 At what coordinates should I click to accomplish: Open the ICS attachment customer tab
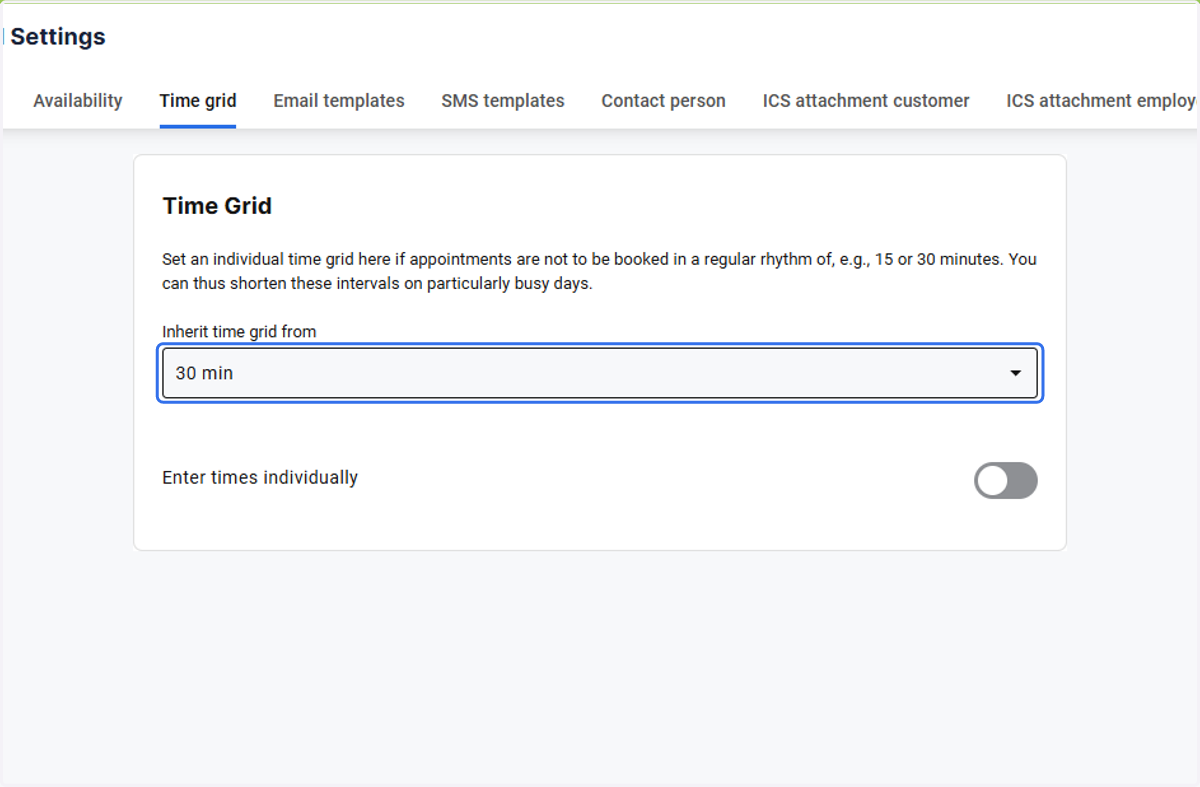866,101
